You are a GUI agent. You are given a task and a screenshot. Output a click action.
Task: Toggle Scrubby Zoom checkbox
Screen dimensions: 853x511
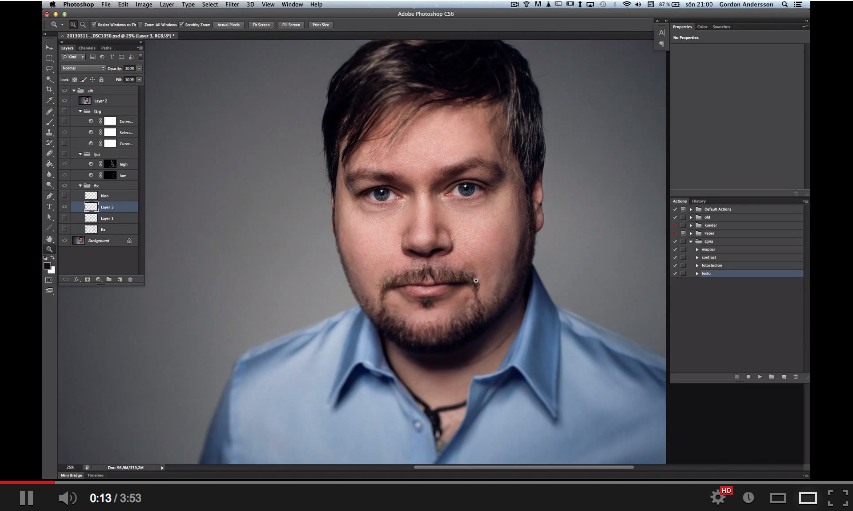182,24
